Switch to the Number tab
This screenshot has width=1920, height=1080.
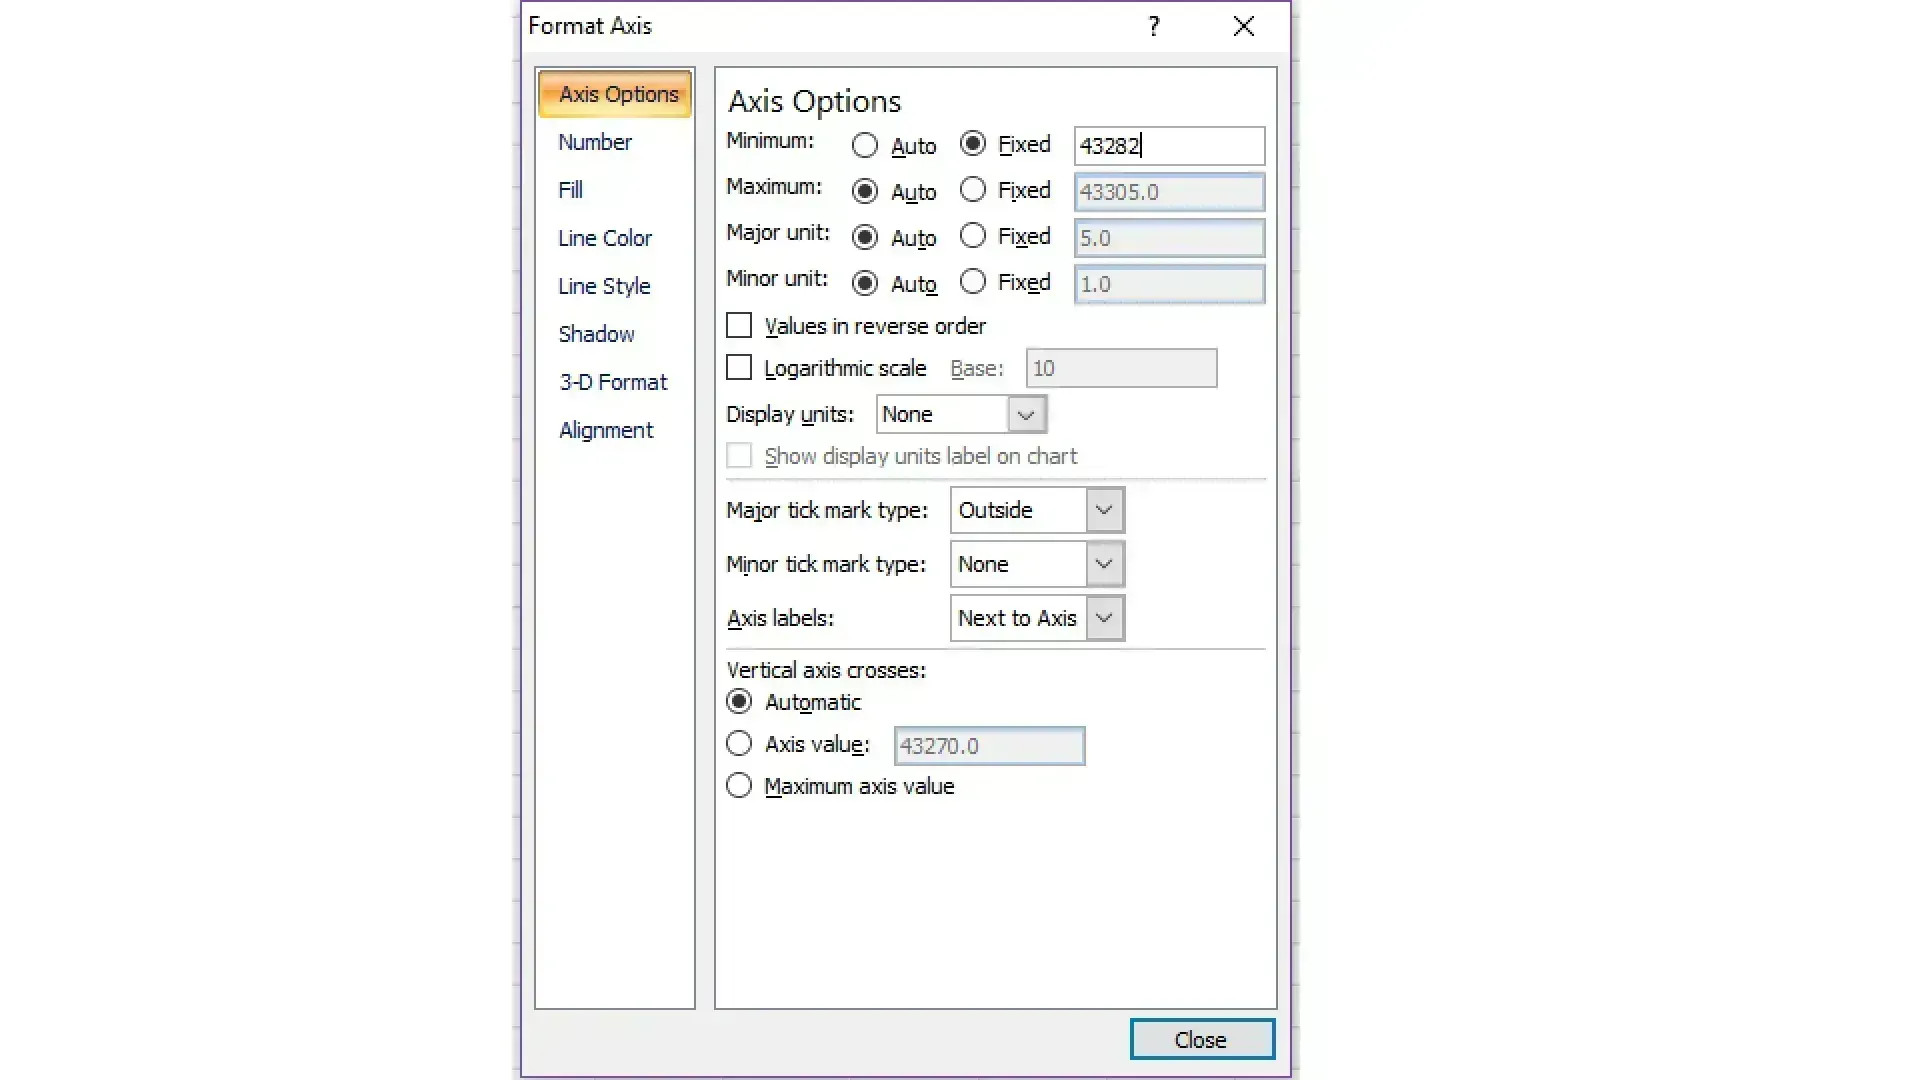(x=595, y=142)
